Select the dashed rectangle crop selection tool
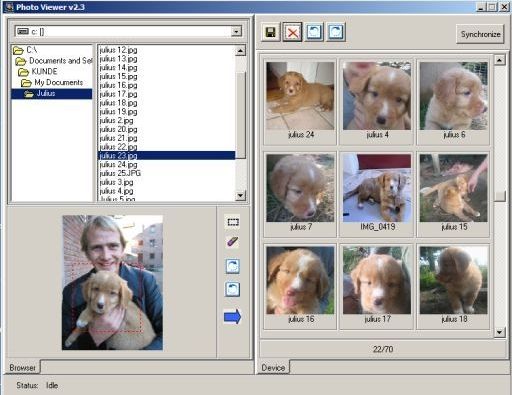 233,222
